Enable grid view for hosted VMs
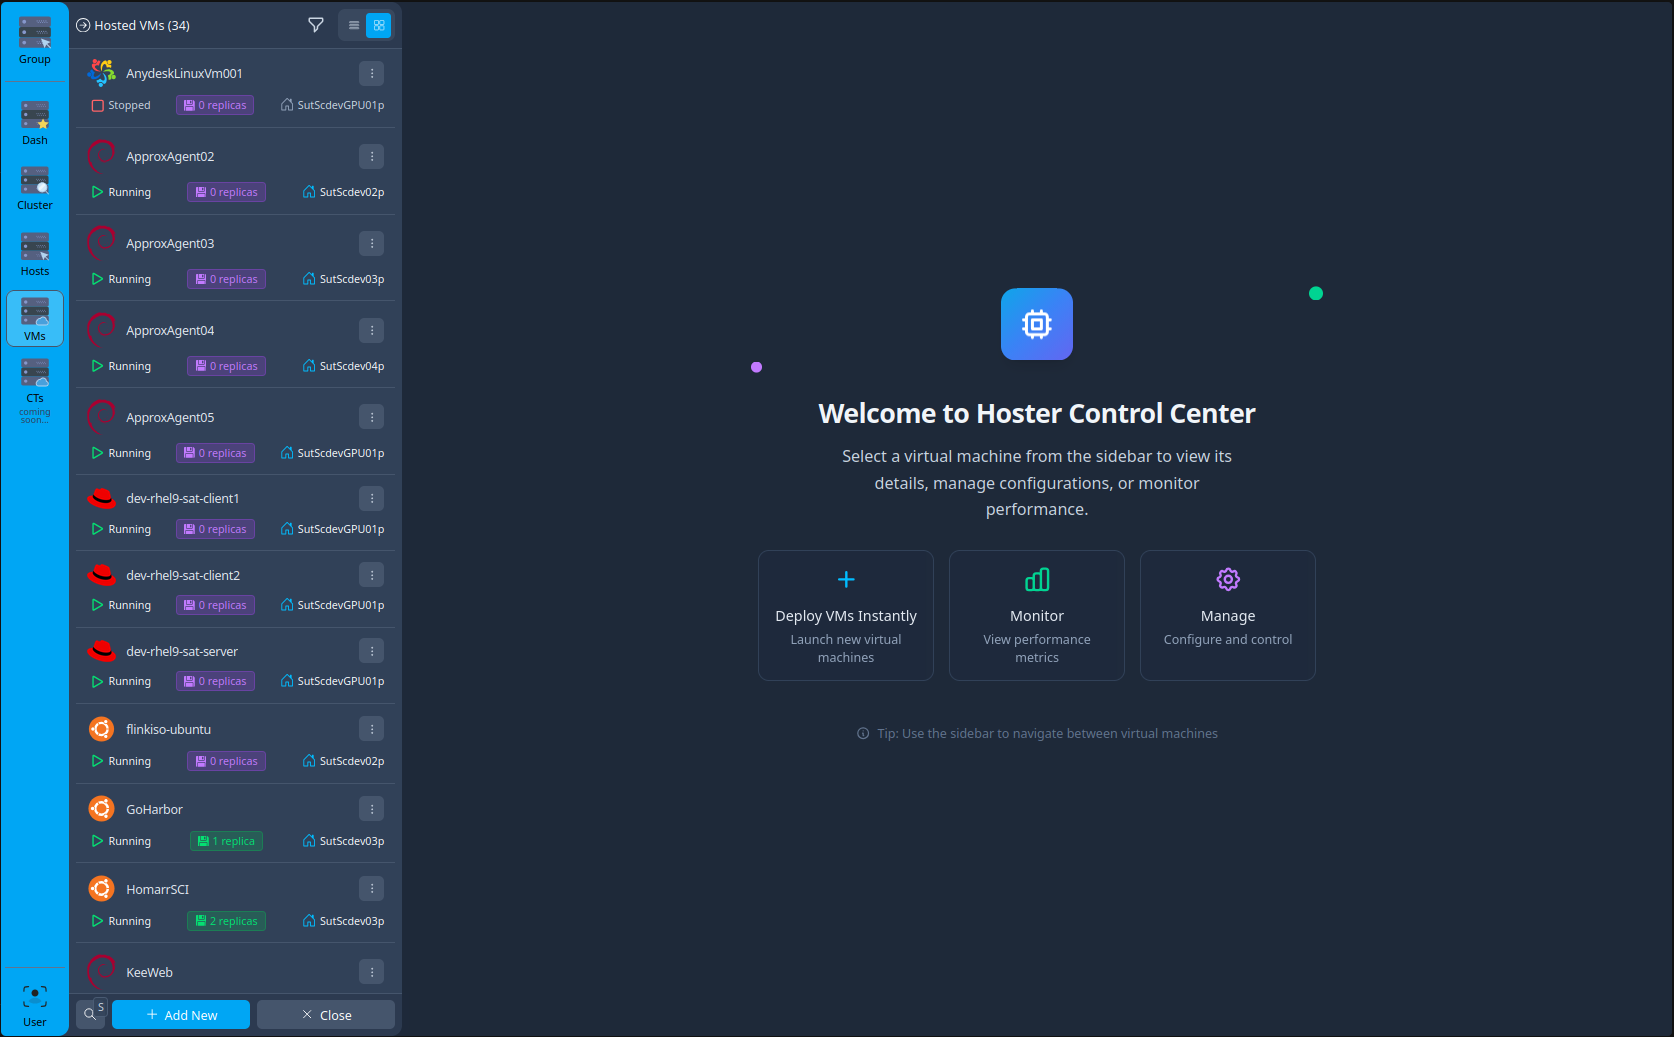This screenshot has height=1037, width=1674. pyautogui.click(x=380, y=24)
